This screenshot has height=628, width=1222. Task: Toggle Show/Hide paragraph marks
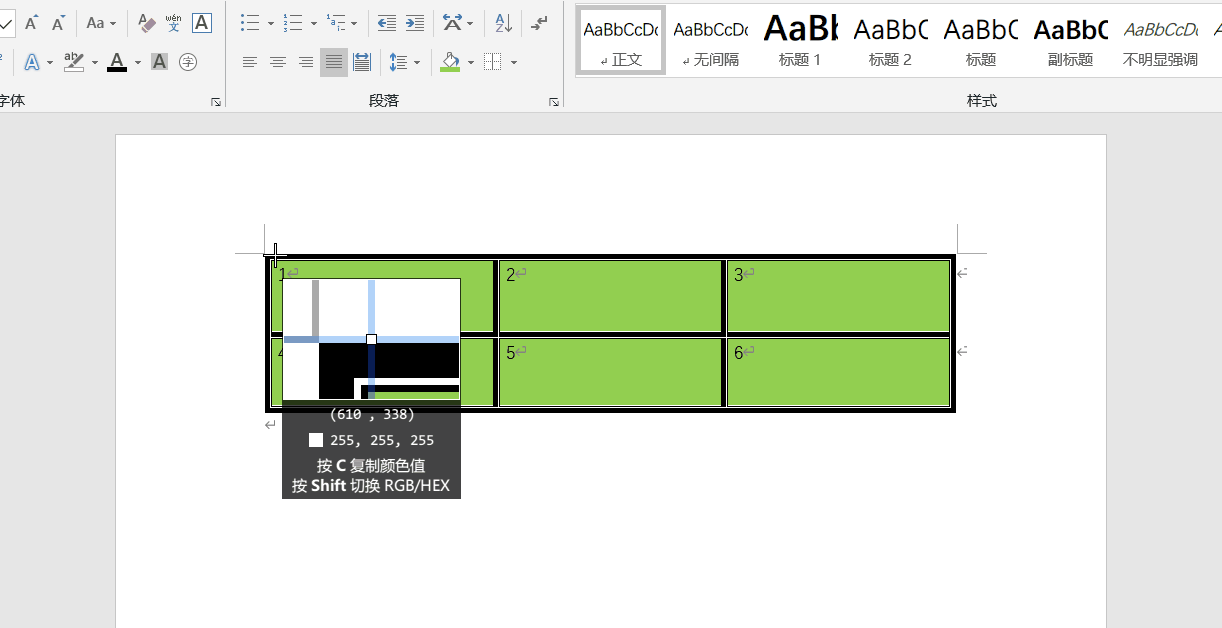[540, 23]
